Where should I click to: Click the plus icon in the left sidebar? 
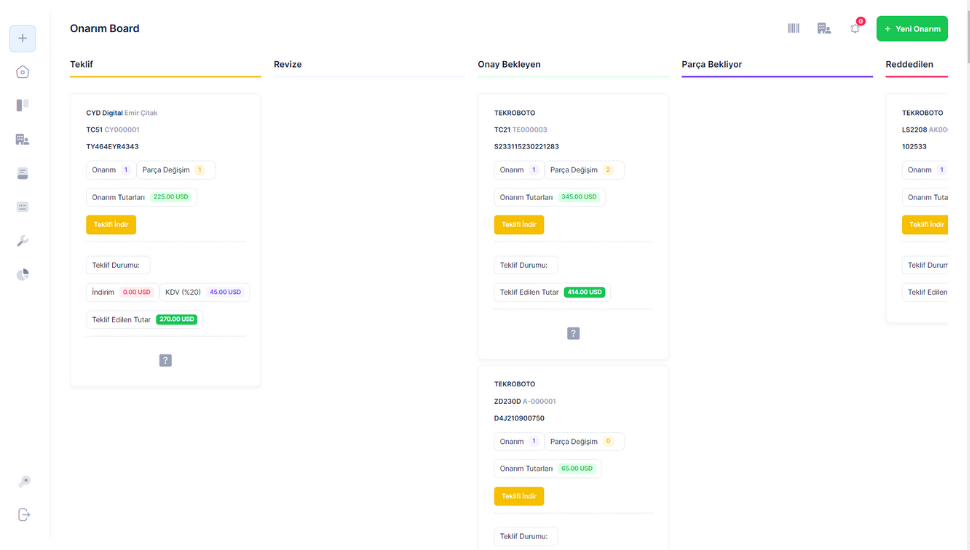22,38
